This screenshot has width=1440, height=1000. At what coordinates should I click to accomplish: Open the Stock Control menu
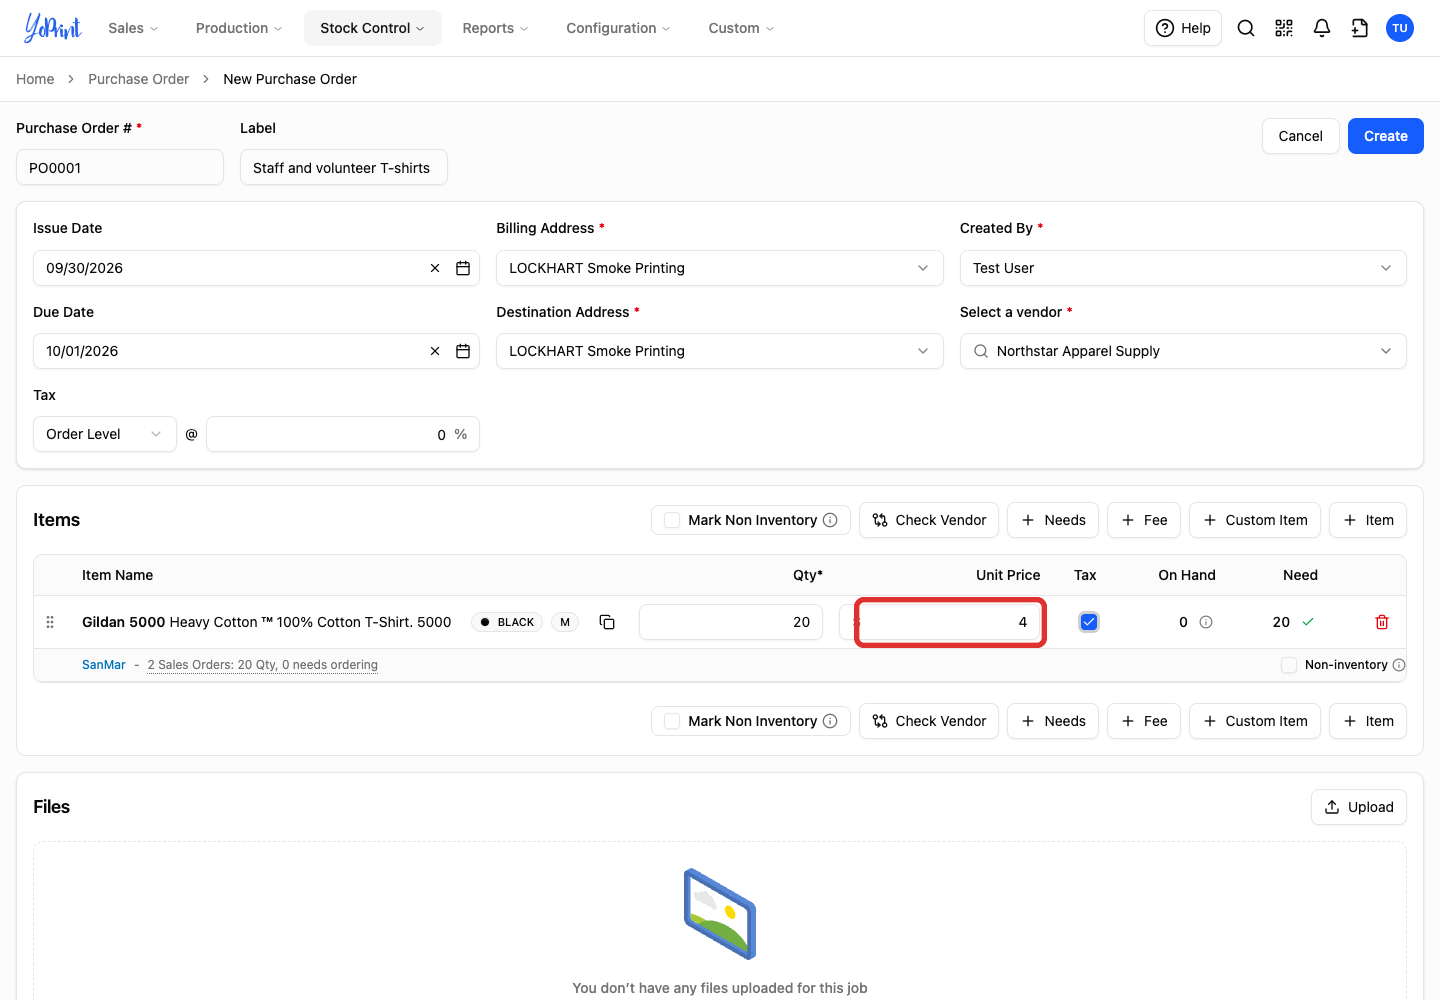click(x=372, y=28)
